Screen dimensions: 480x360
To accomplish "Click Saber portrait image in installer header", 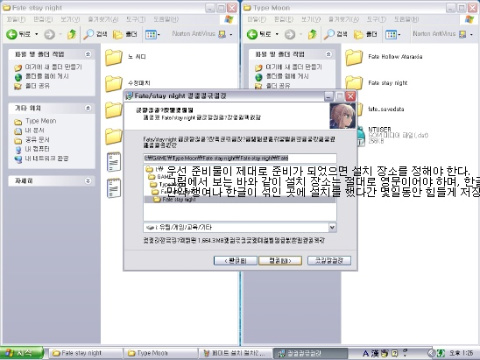I will coord(342,116).
